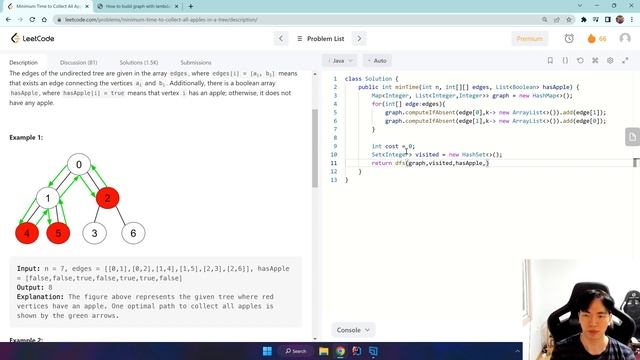Switch to the Description tab
The width and height of the screenshot is (640, 360).
(24, 62)
